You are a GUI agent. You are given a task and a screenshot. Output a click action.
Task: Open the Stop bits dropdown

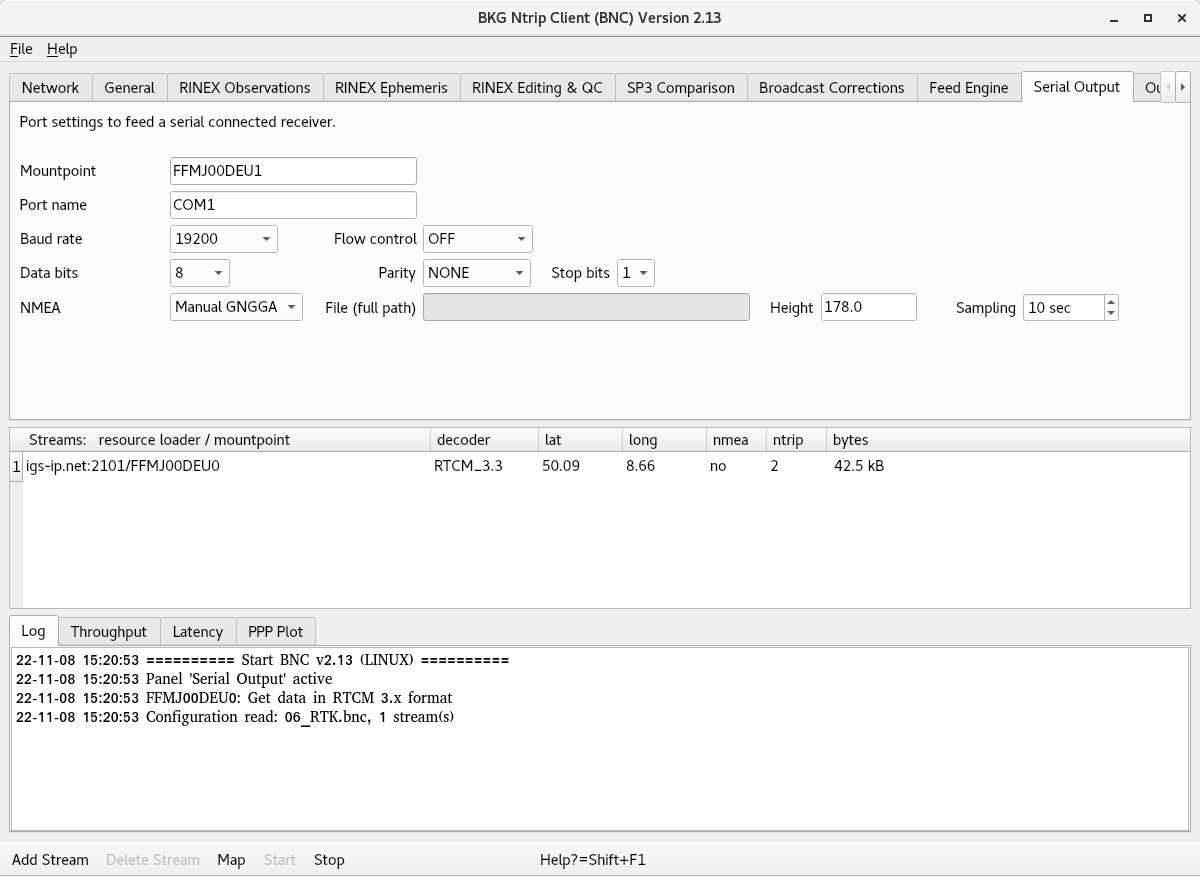[x=635, y=273]
